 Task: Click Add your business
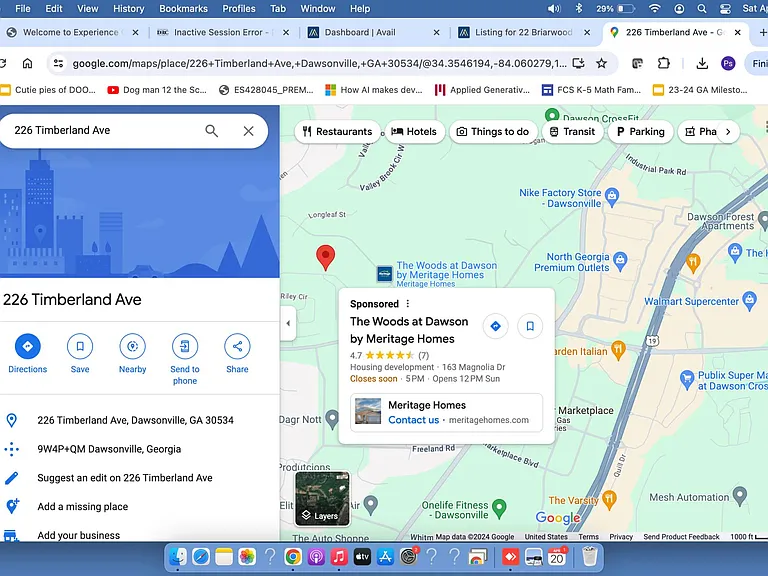click(x=78, y=535)
